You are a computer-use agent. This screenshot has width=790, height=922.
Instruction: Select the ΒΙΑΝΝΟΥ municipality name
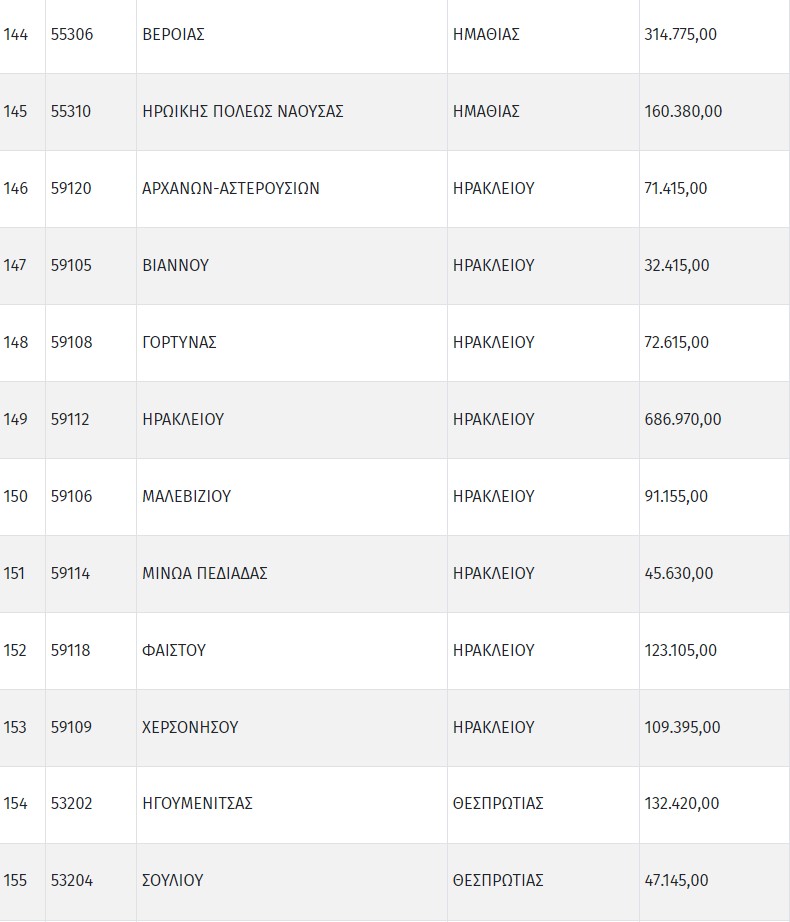tap(176, 266)
